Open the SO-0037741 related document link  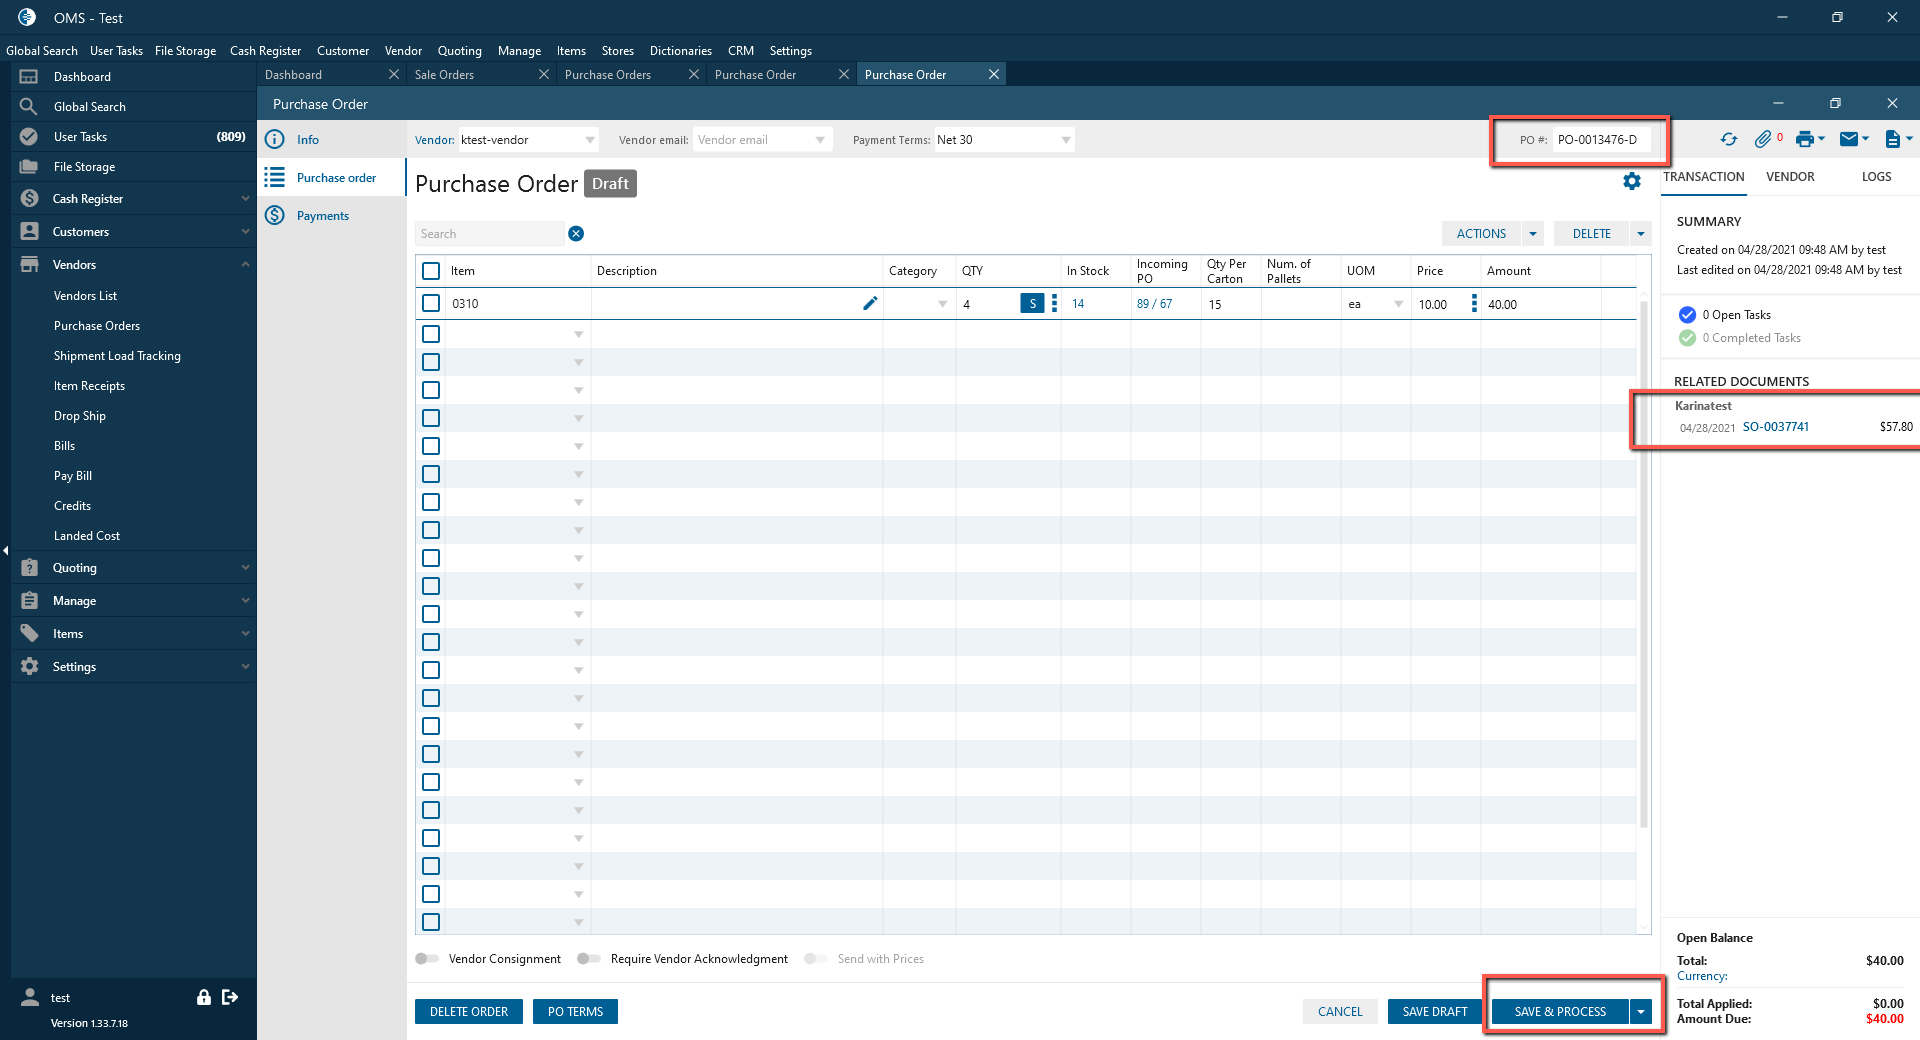pyautogui.click(x=1775, y=427)
